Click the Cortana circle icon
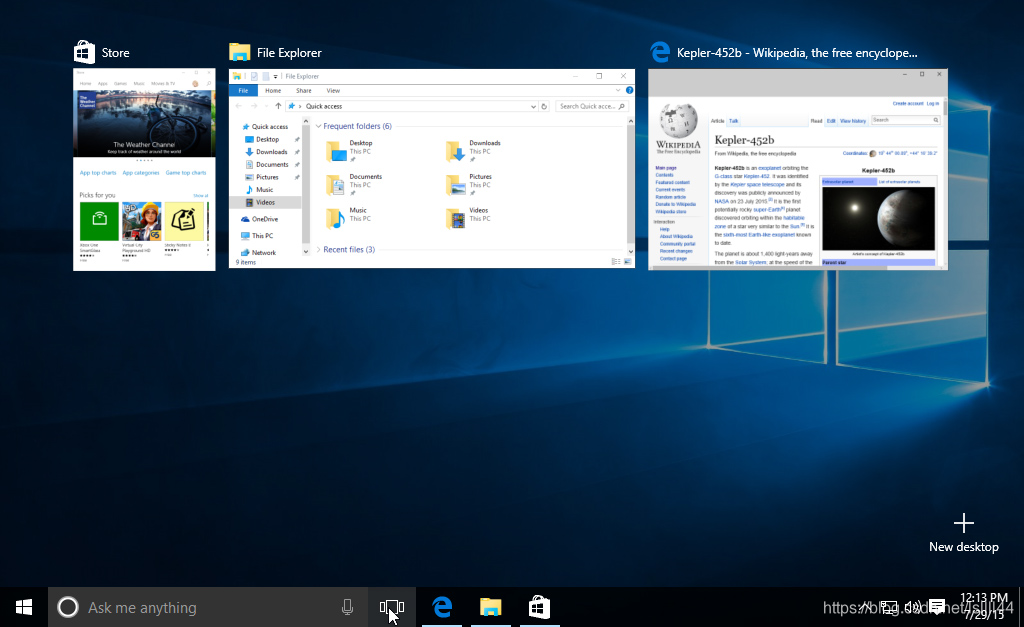 point(68,607)
